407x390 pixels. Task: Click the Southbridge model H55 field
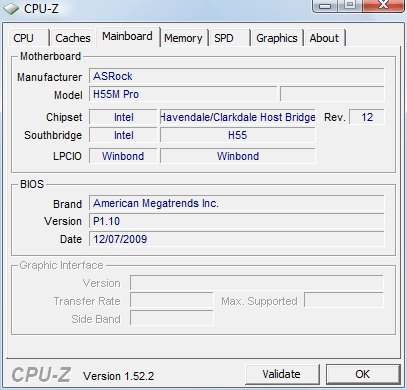pyautogui.click(x=238, y=135)
